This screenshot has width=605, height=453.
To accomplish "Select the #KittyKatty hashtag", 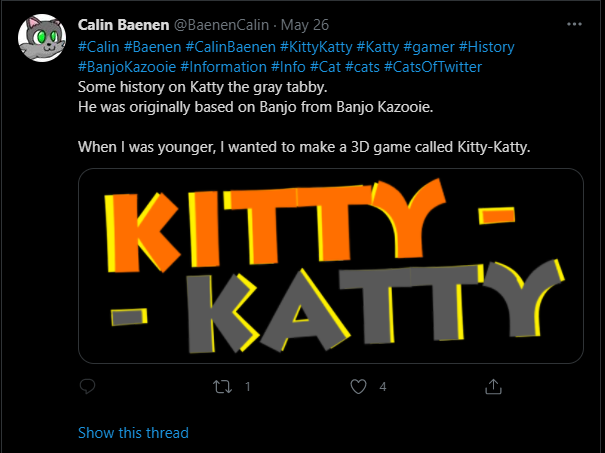I will [316, 47].
